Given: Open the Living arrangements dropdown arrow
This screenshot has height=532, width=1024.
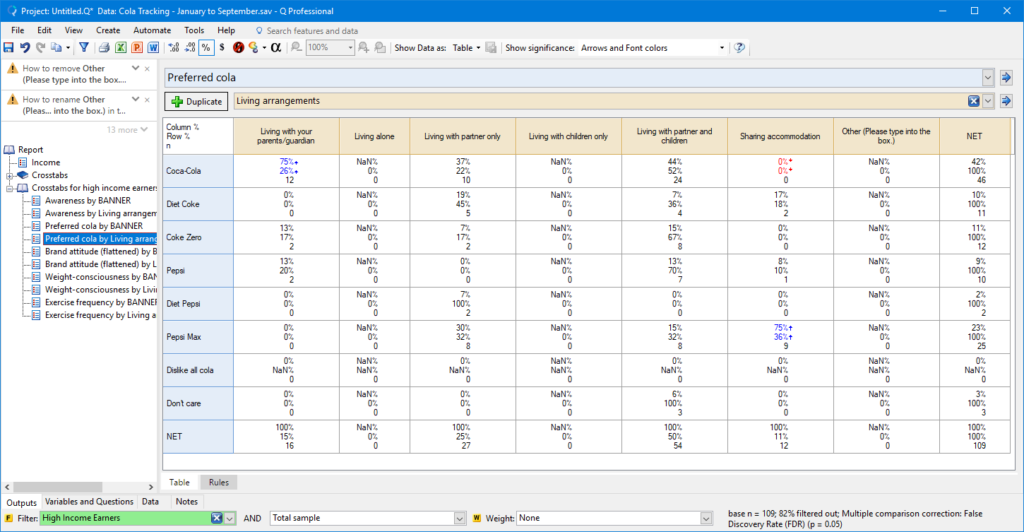Looking at the screenshot, I should (987, 101).
